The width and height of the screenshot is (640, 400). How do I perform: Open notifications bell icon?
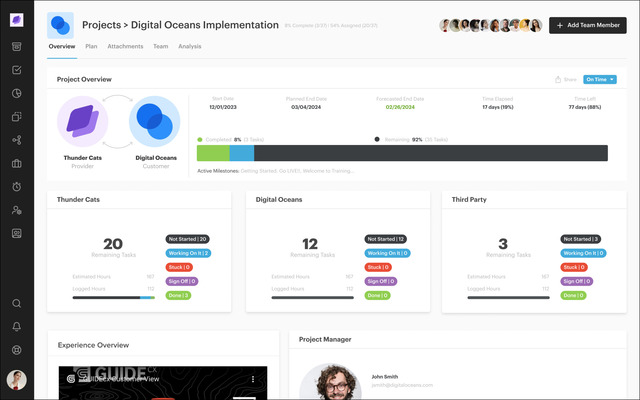click(x=17, y=327)
